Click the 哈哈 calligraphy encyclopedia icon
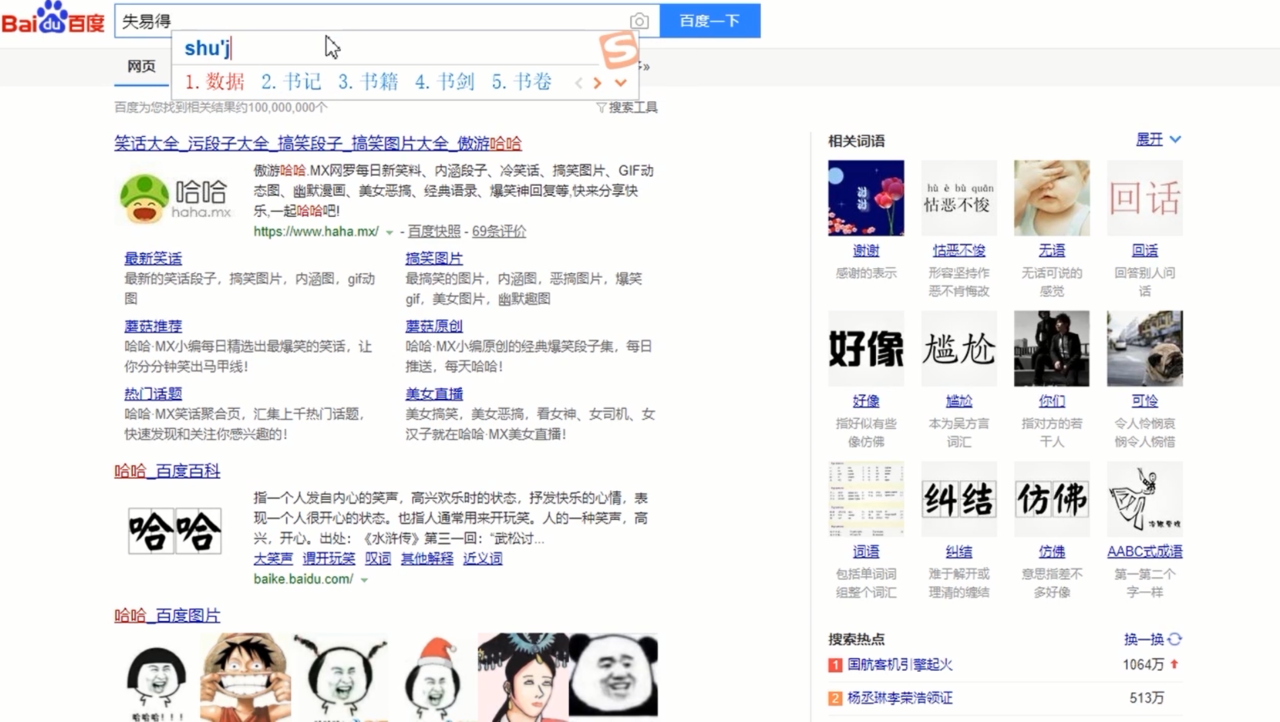This screenshot has width=1280, height=722. pyautogui.click(x=174, y=531)
